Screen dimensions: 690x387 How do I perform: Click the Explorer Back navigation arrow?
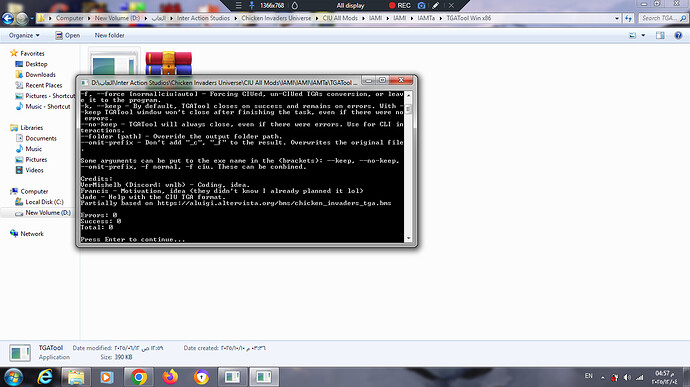(x=8, y=18)
